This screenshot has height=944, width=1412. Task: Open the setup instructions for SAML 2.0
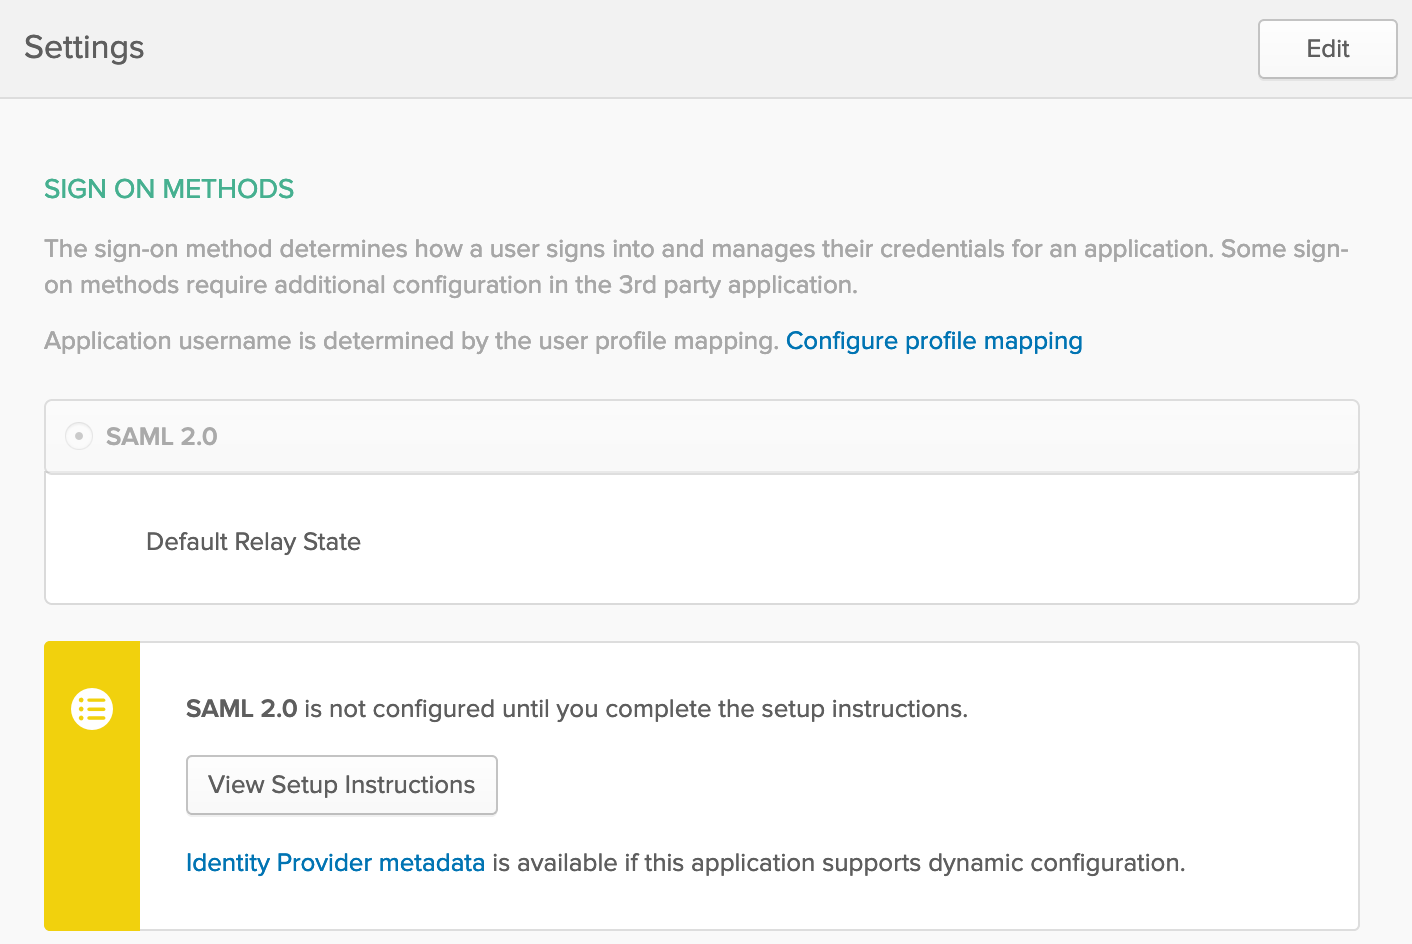click(x=341, y=785)
